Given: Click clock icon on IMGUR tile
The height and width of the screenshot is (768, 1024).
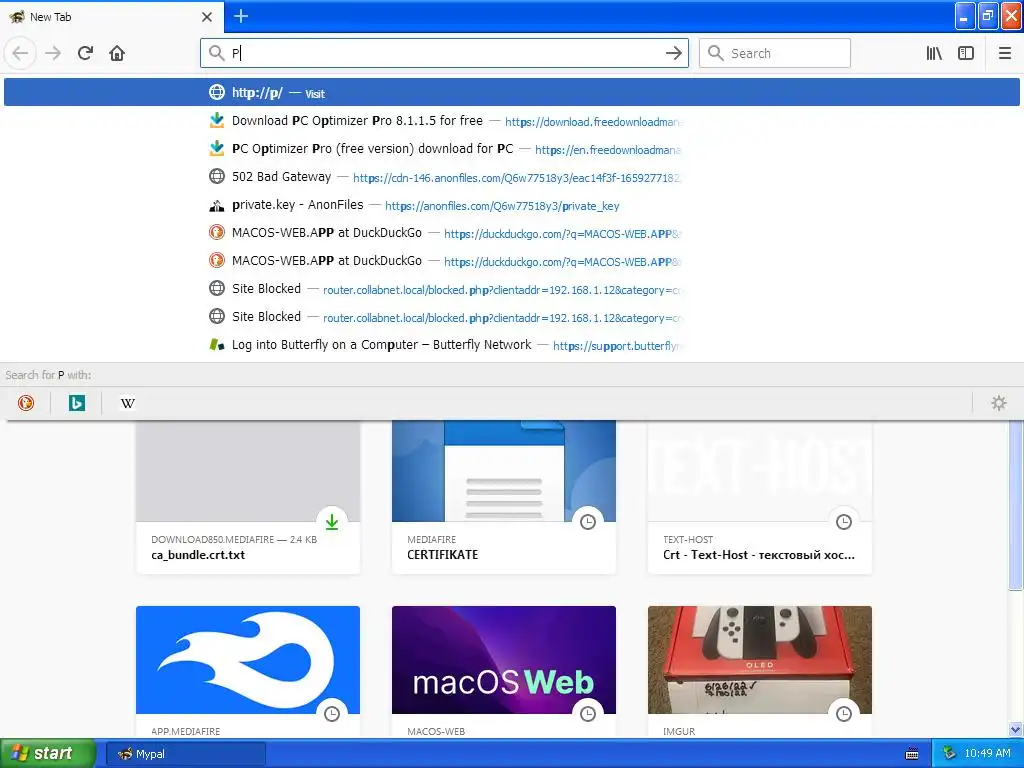Looking at the screenshot, I should pyautogui.click(x=844, y=714).
